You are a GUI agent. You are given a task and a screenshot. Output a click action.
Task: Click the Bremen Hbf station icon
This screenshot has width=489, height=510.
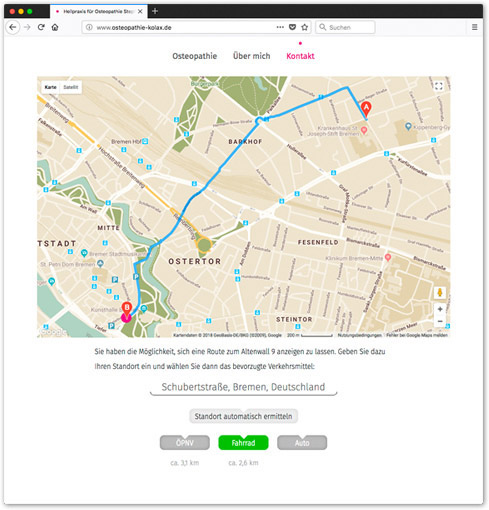point(145,141)
